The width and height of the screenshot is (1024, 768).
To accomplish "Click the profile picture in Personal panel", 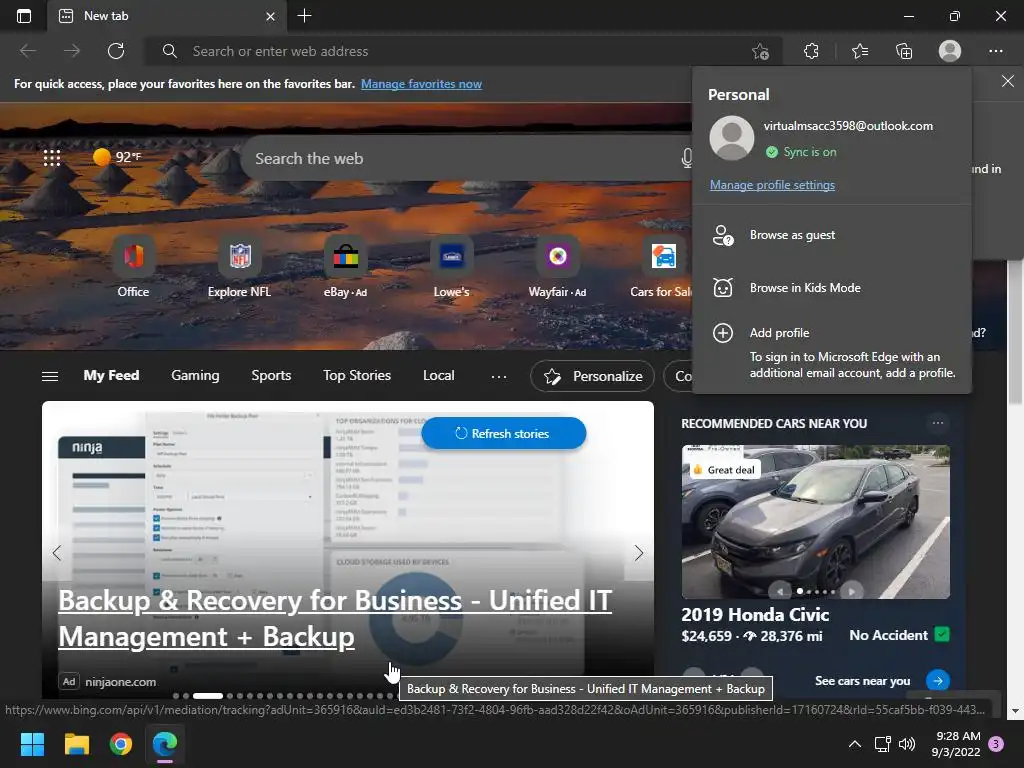I will 731,138.
